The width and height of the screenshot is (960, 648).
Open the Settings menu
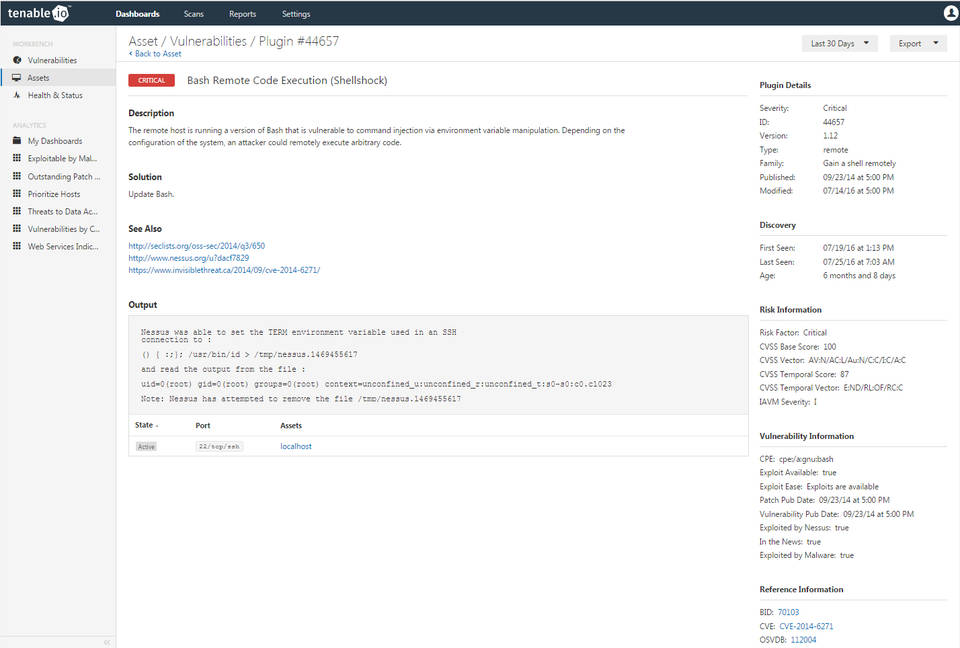tap(296, 14)
